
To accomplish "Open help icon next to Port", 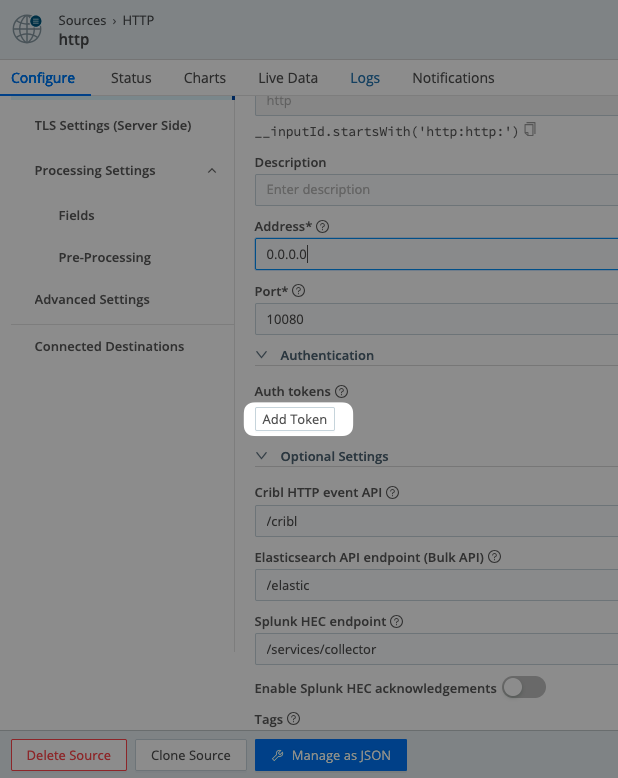I will click(x=298, y=291).
